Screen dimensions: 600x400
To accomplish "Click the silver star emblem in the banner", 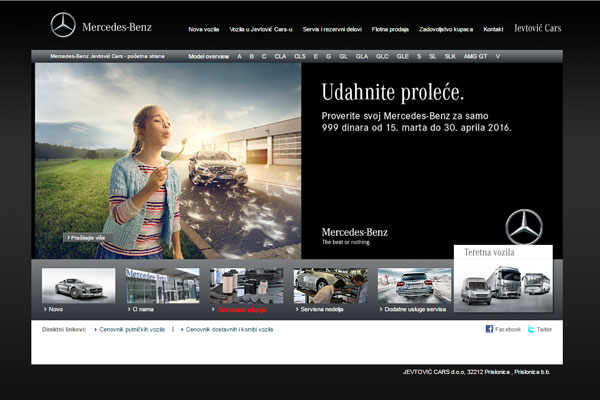I will [524, 227].
